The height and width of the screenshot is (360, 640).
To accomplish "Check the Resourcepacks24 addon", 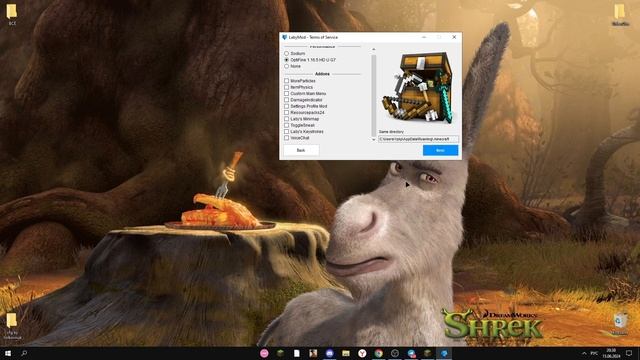I will (x=287, y=112).
